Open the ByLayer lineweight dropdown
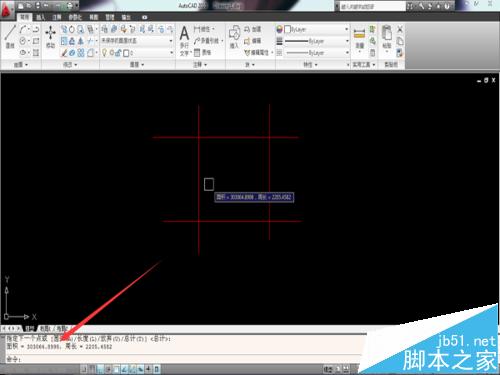The width and height of the screenshot is (500, 375). [316, 41]
